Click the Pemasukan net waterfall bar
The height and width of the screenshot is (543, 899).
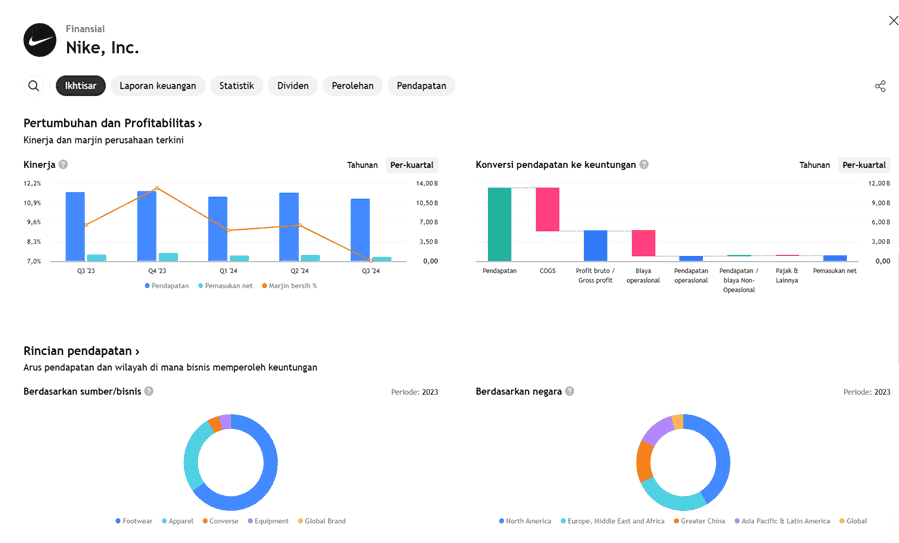[835, 258]
